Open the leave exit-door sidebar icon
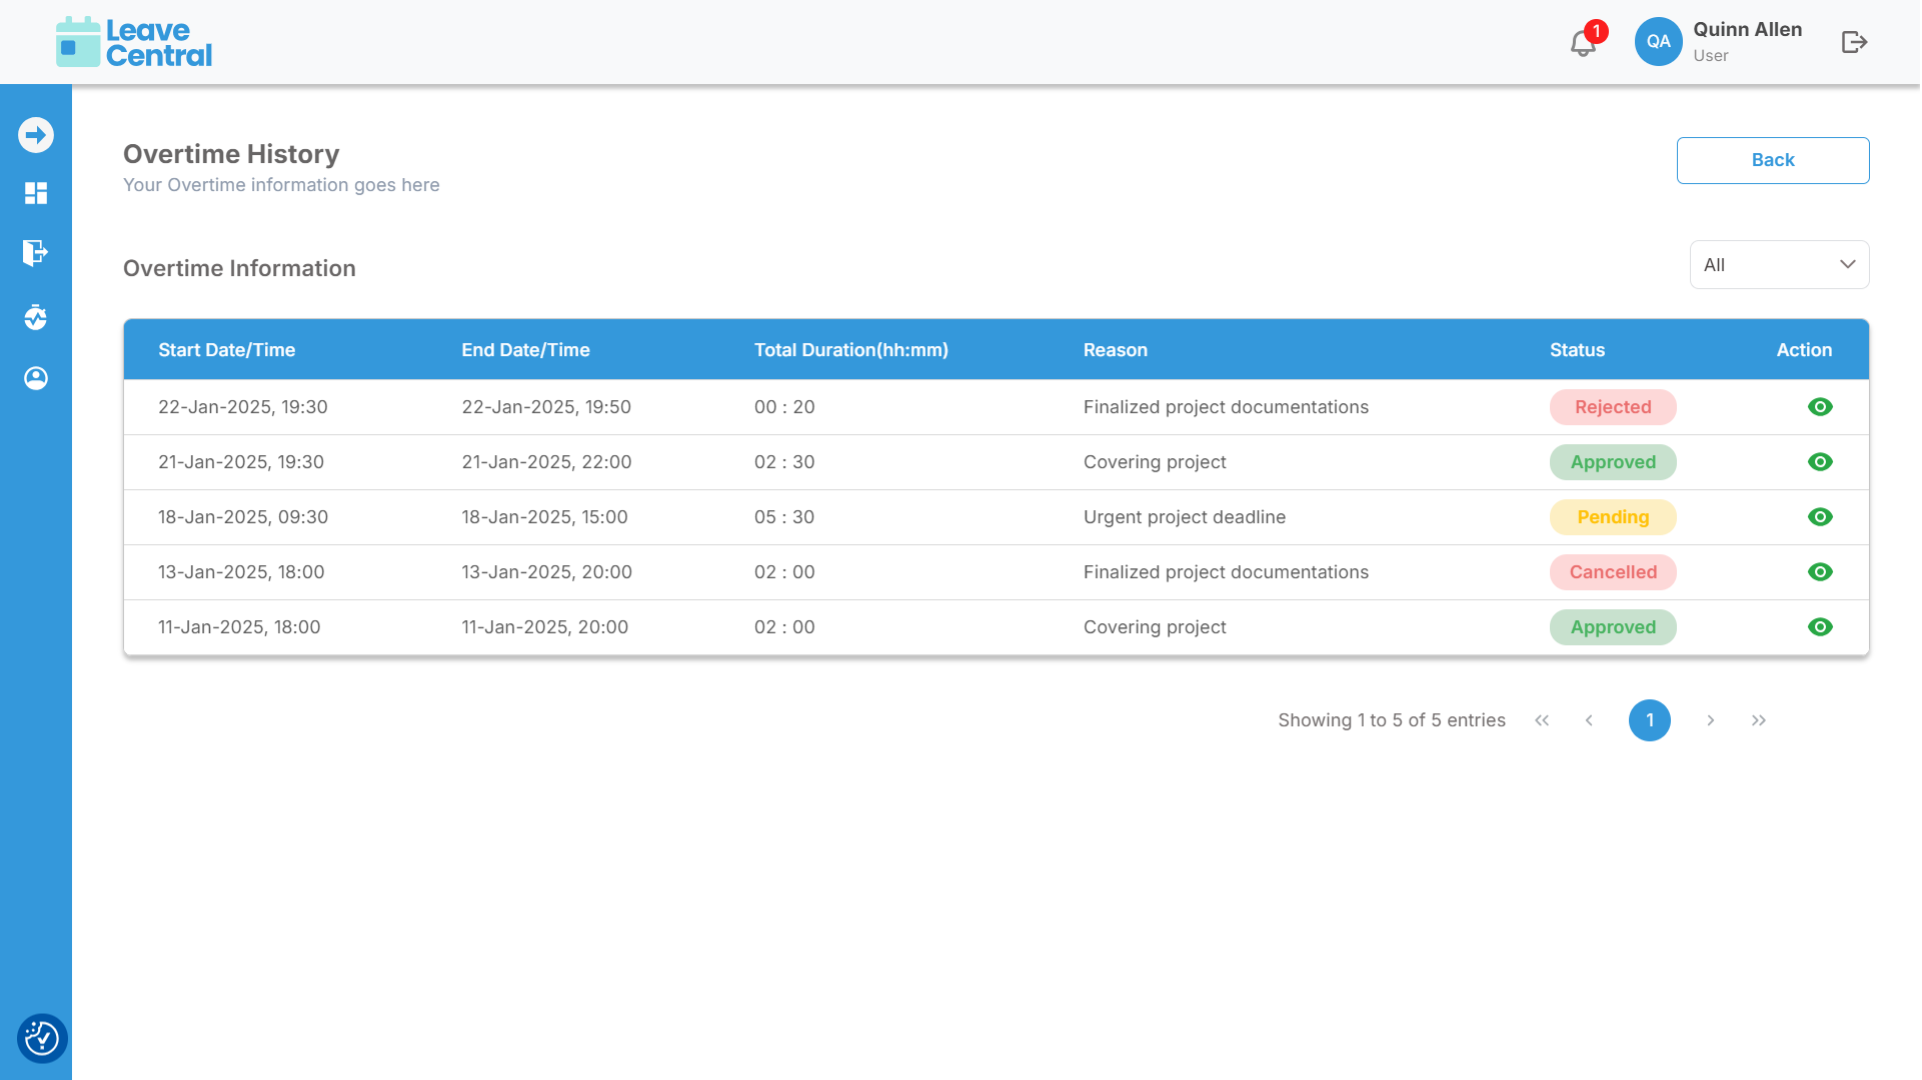The width and height of the screenshot is (1922, 1080). pyautogui.click(x=36, y=252)
